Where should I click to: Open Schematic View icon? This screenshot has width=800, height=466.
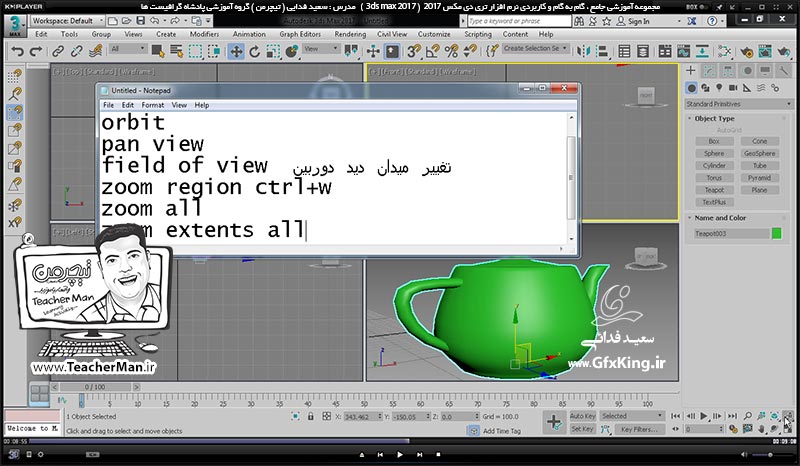(x=702, y=51)
